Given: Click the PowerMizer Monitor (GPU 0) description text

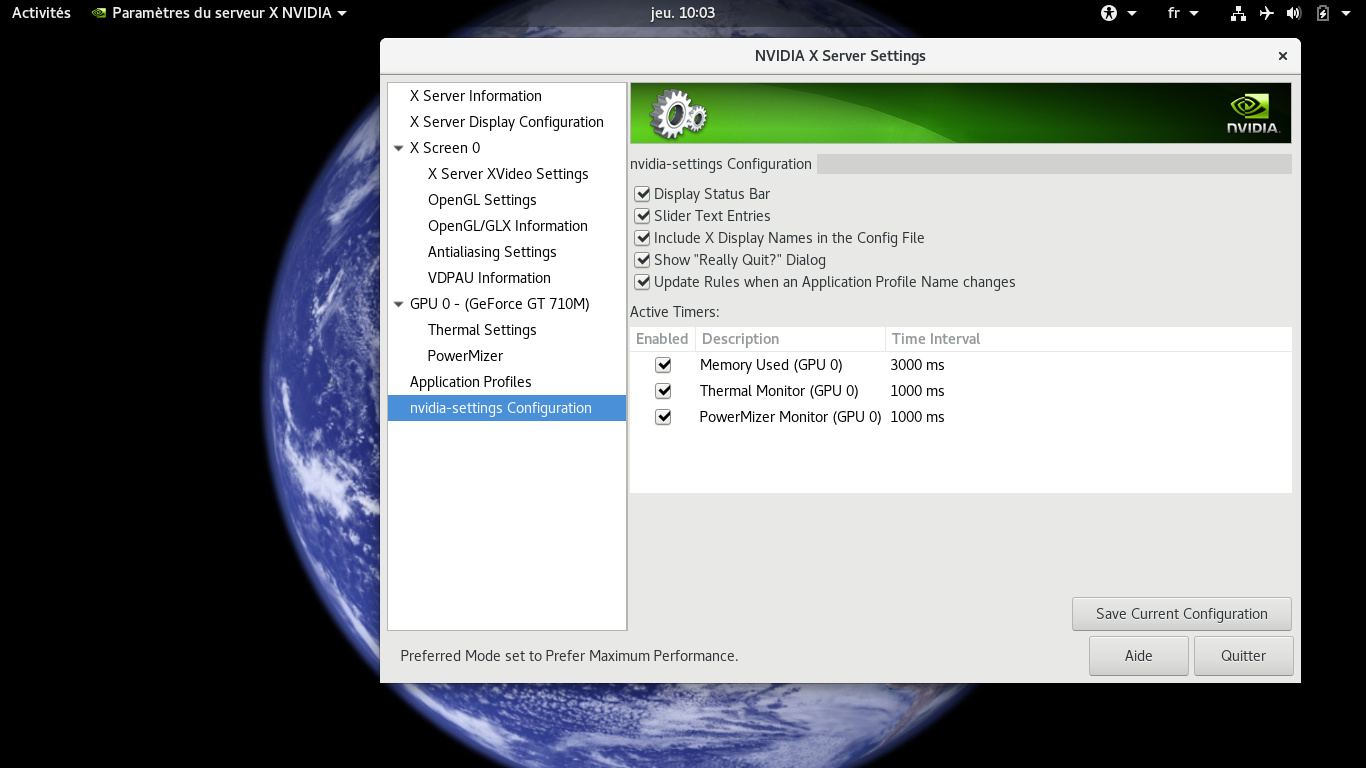Looking at the screenshot, I should (790, 417).
